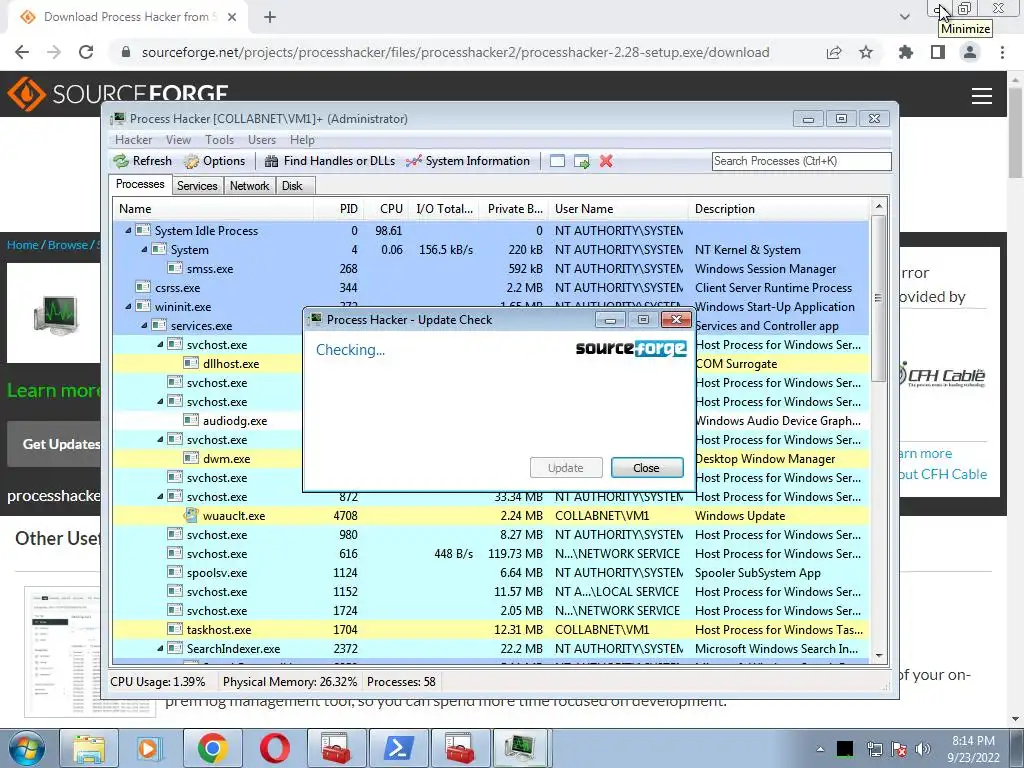Sort by the Description column header
This screenshot has width=1024, height=768.
[x=778, y=209]
